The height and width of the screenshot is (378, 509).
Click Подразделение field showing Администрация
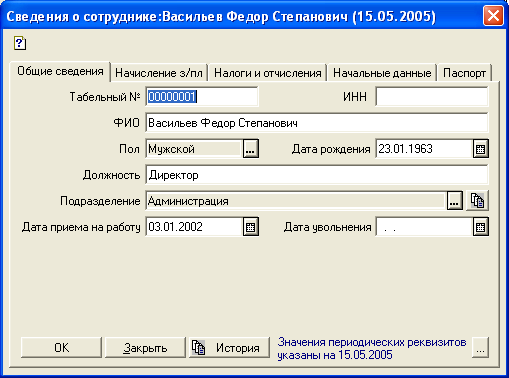pyautogui.click(x=296, y=201)
